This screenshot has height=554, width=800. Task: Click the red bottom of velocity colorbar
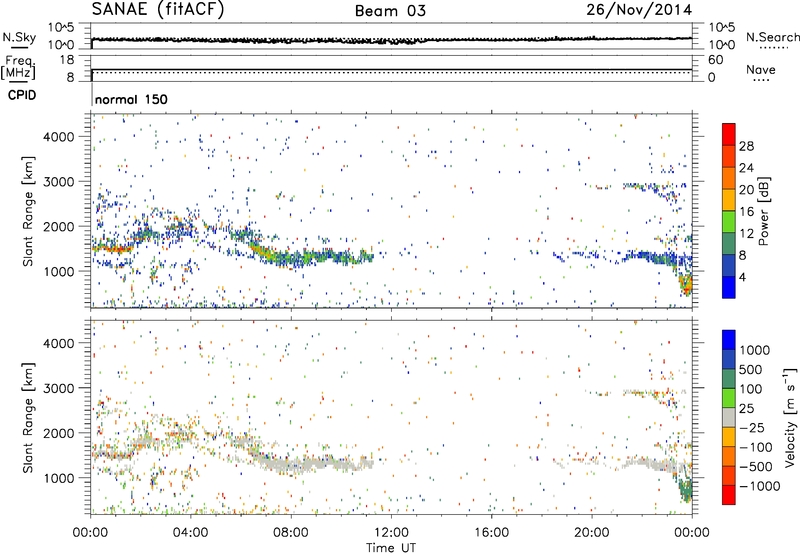[729, 495]
